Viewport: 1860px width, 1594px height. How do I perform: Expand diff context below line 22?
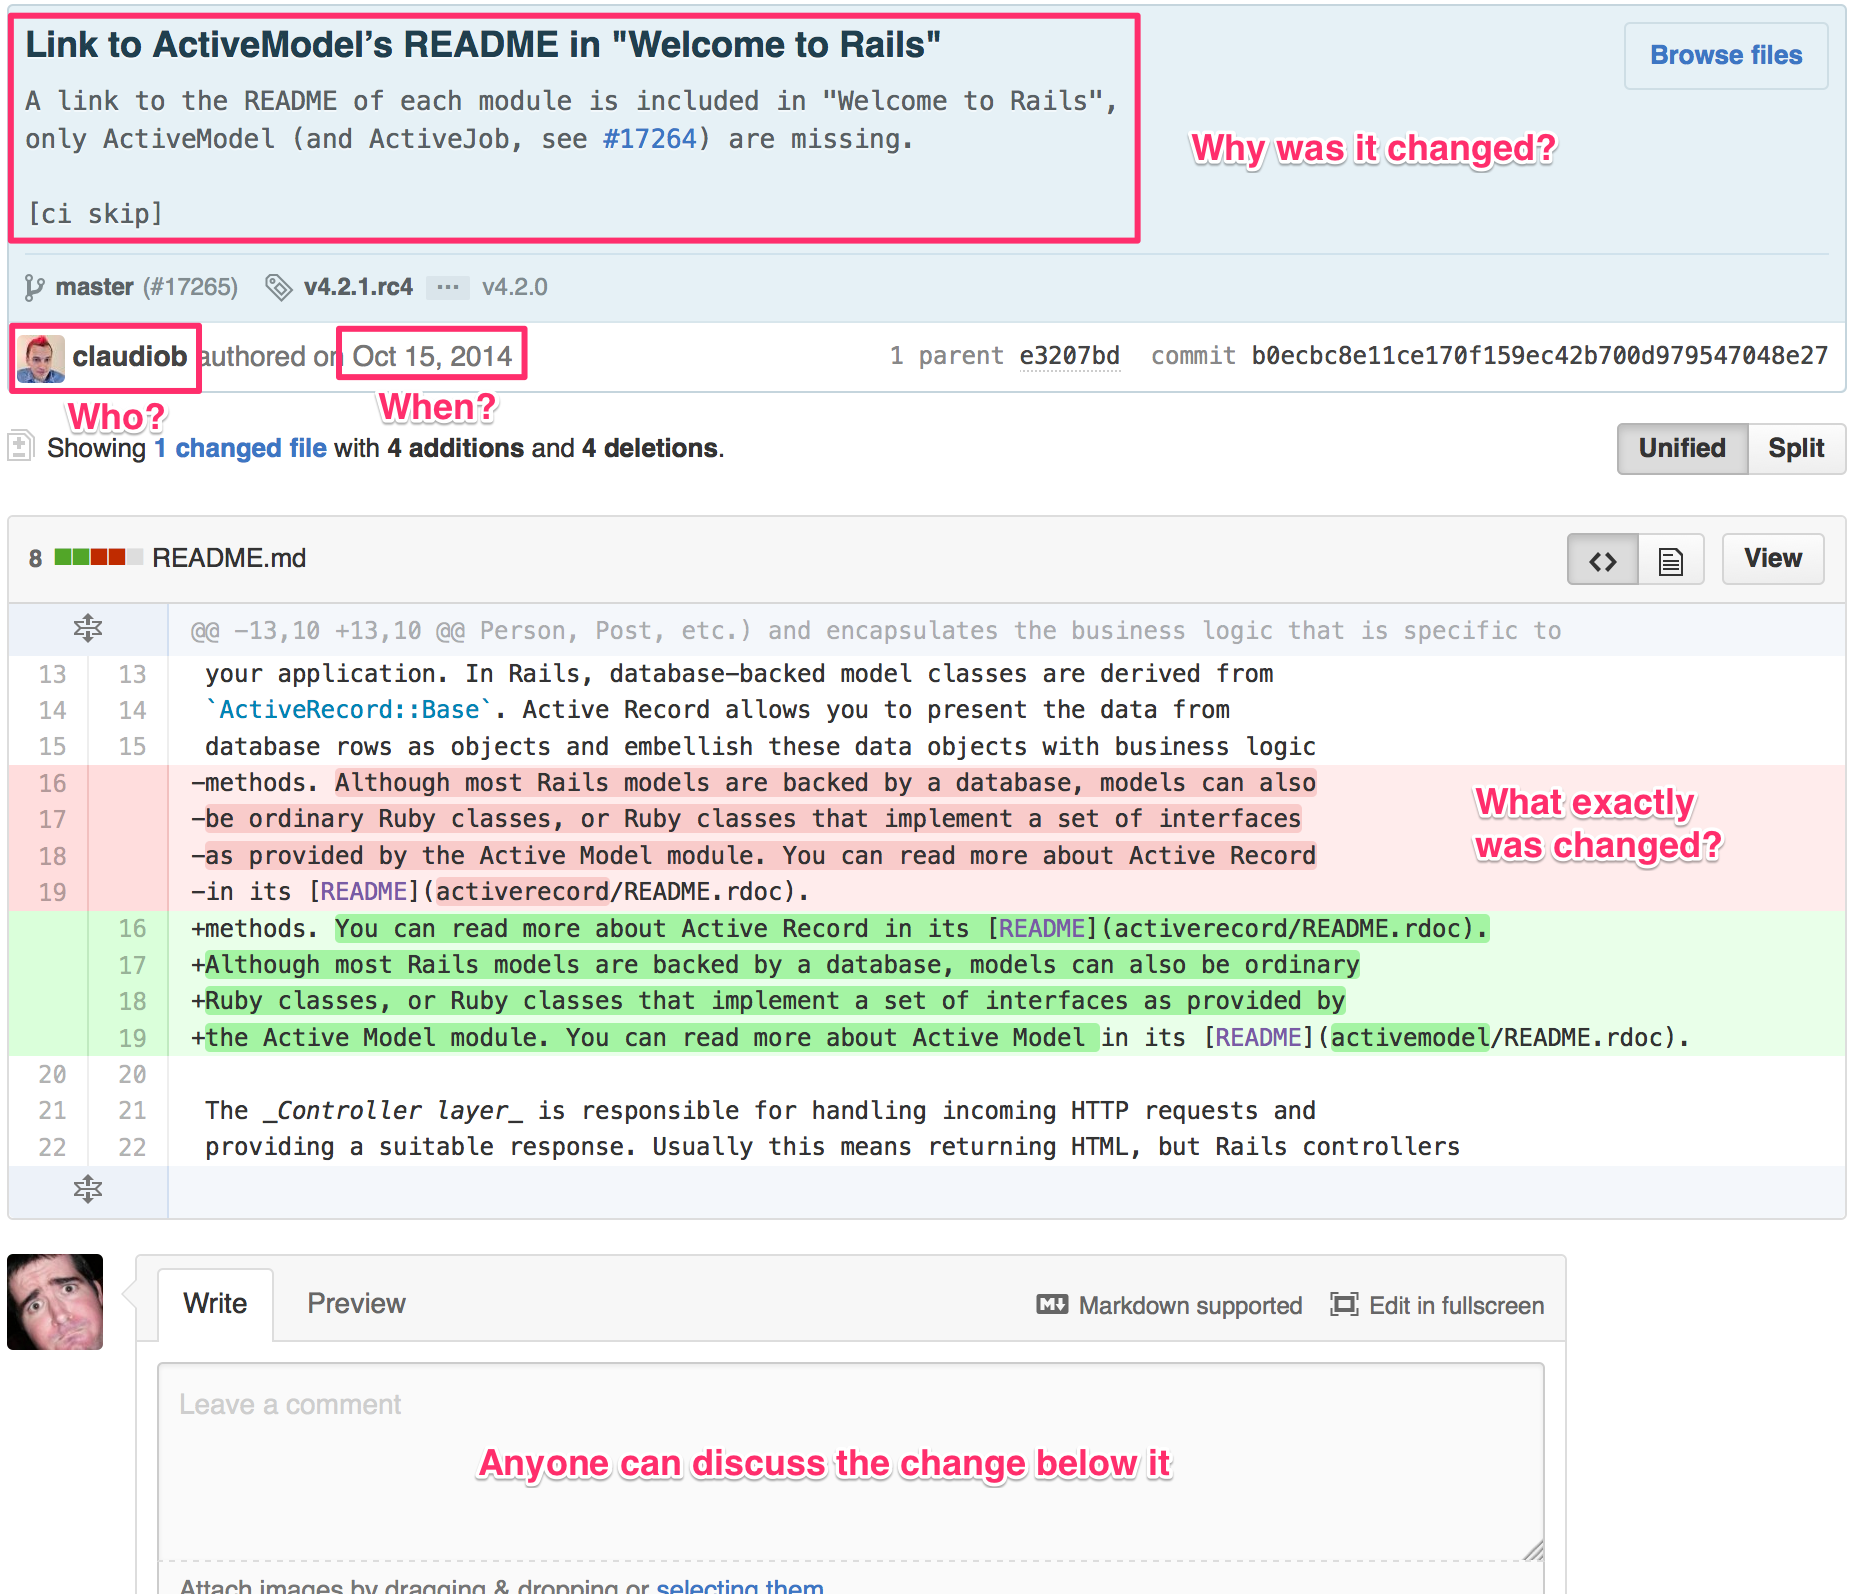click(x=88, y=1189)
